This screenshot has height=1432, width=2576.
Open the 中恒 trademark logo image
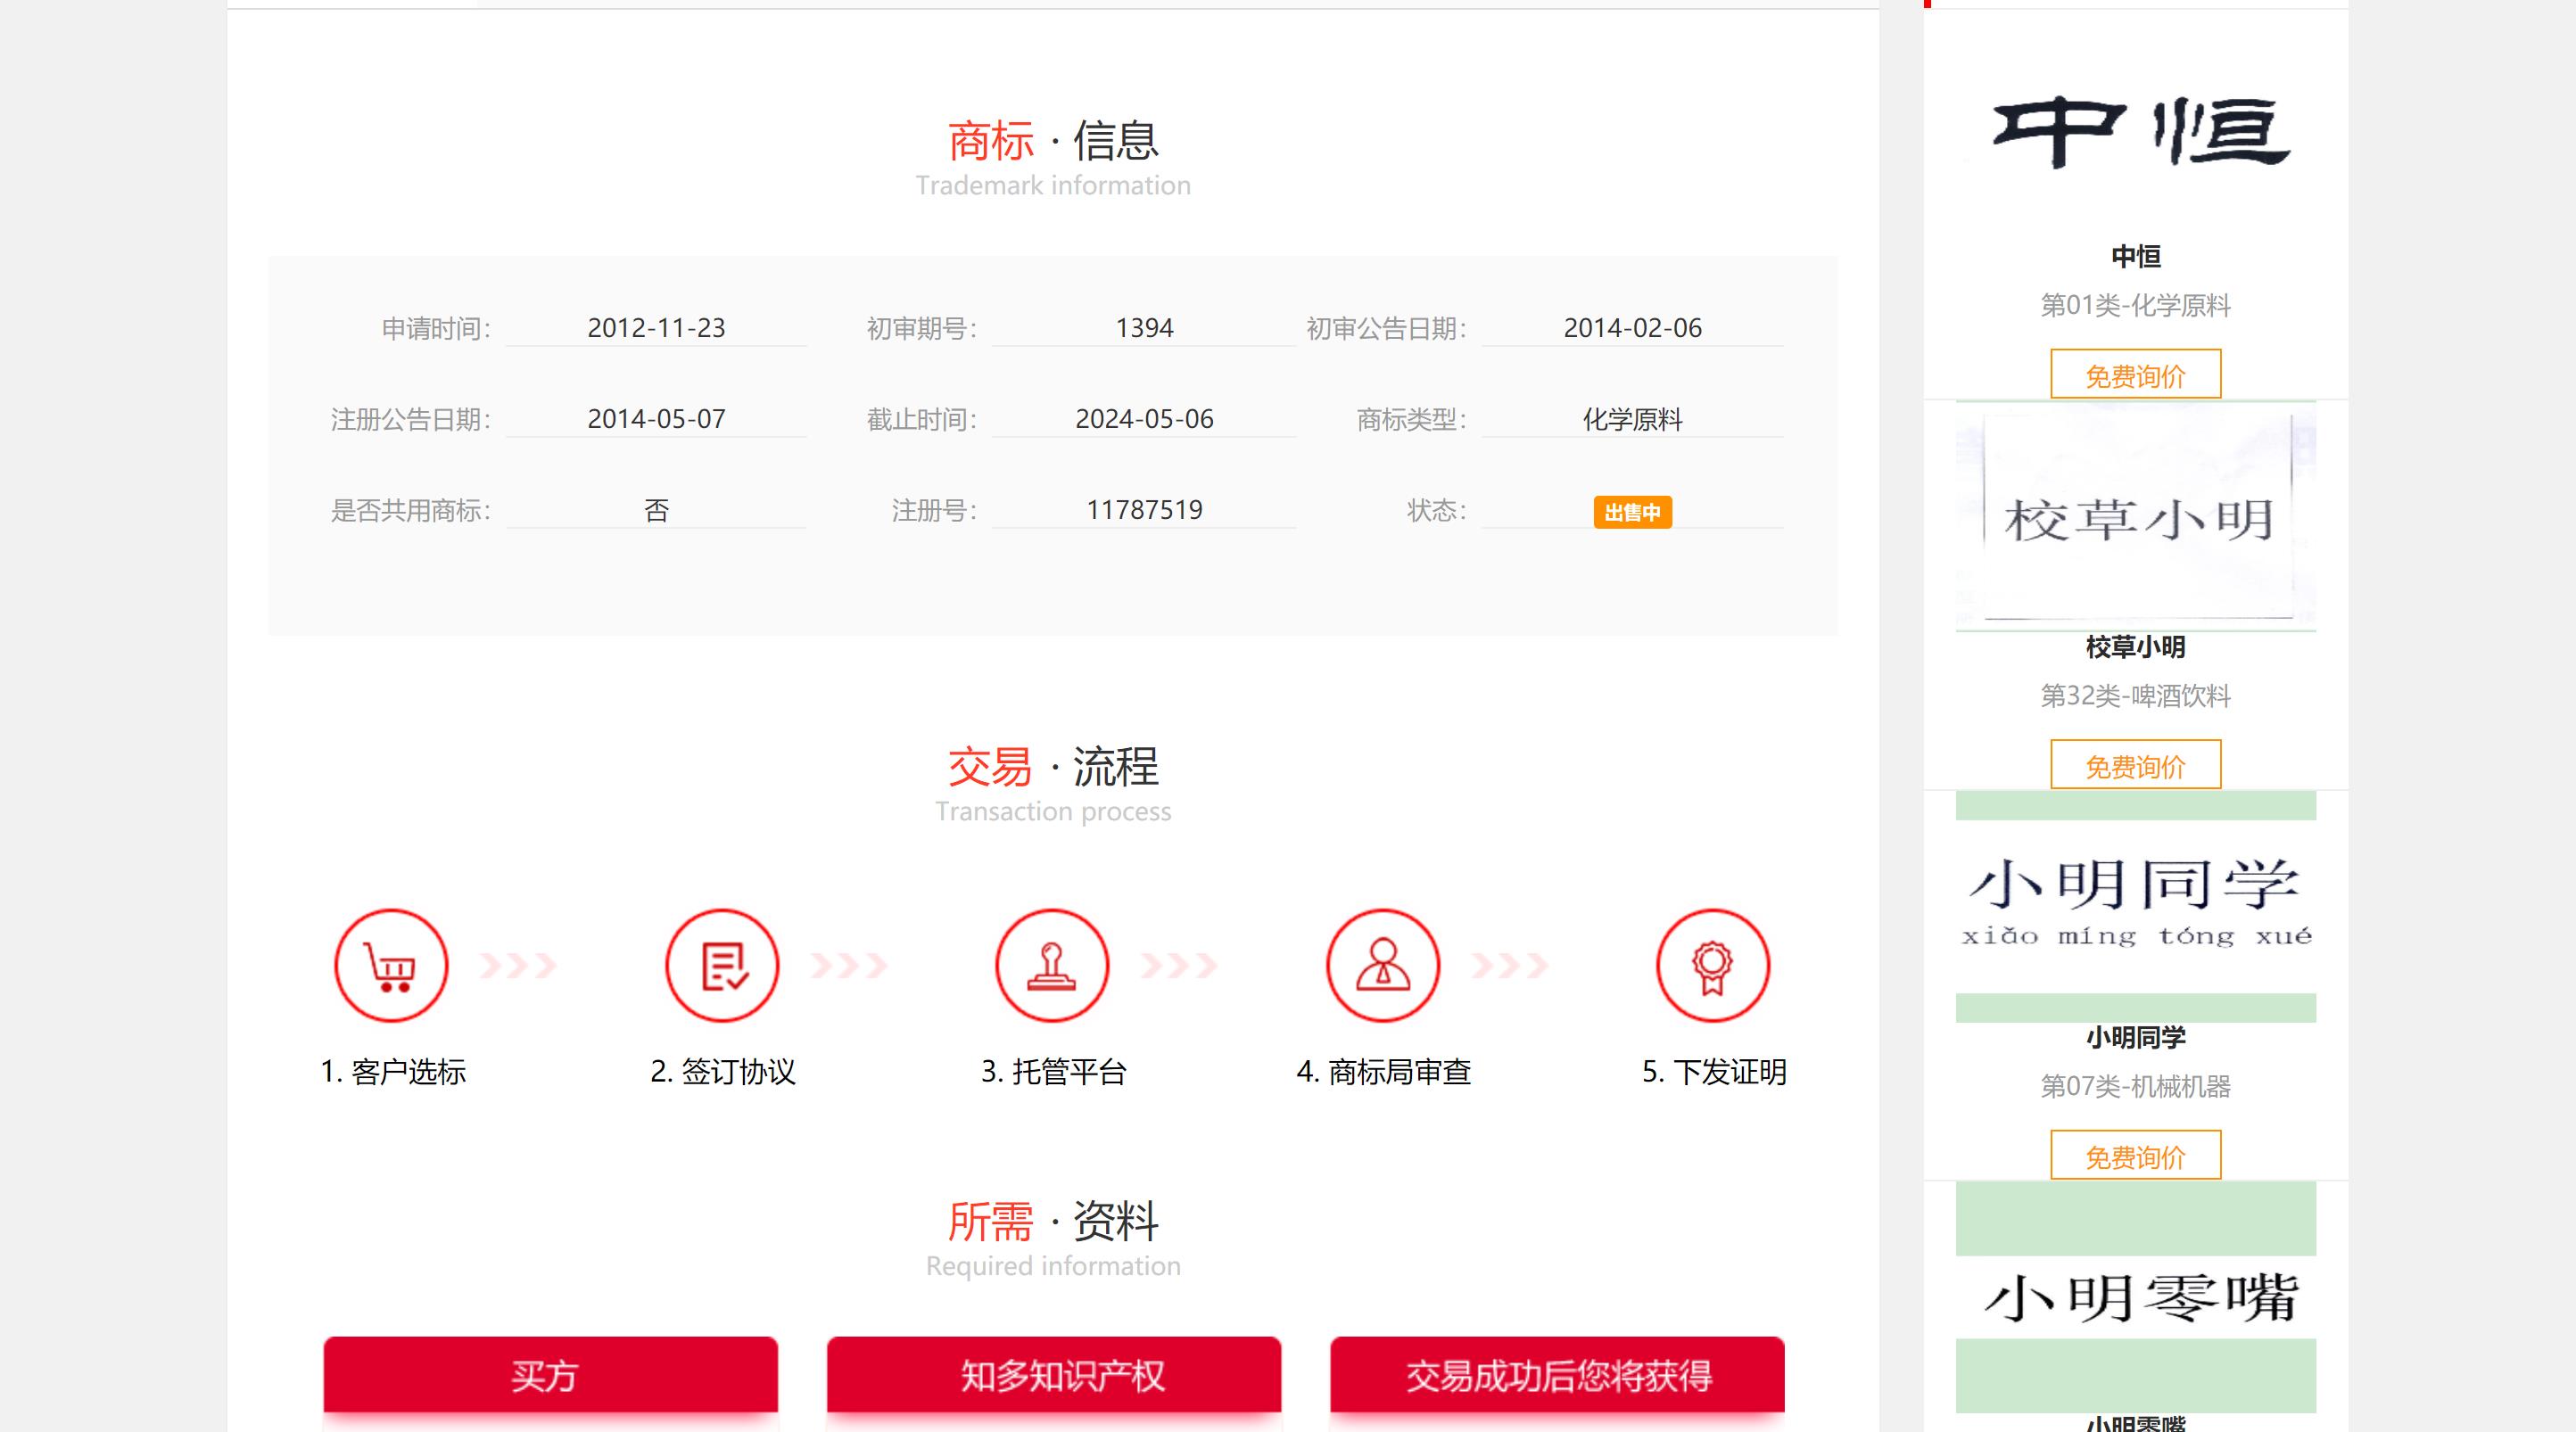(x=2136, y=130)
